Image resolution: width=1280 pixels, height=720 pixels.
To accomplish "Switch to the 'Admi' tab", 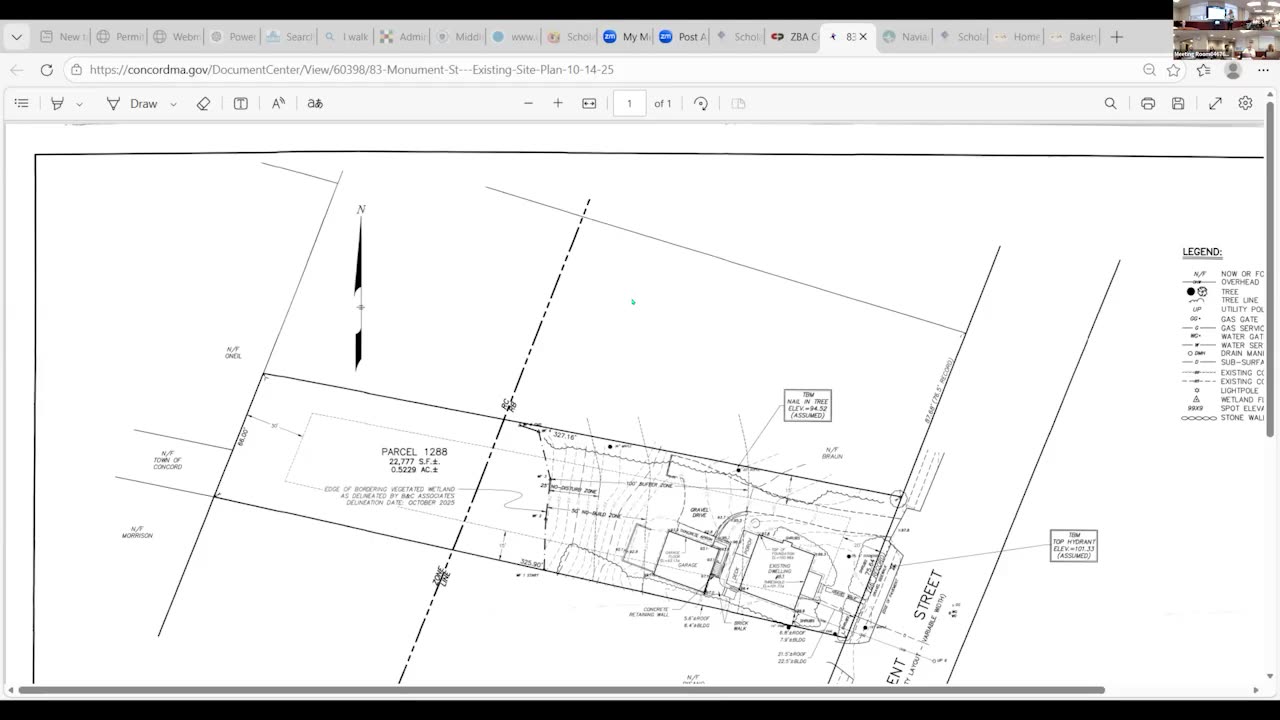I will (x=403, y=37).
